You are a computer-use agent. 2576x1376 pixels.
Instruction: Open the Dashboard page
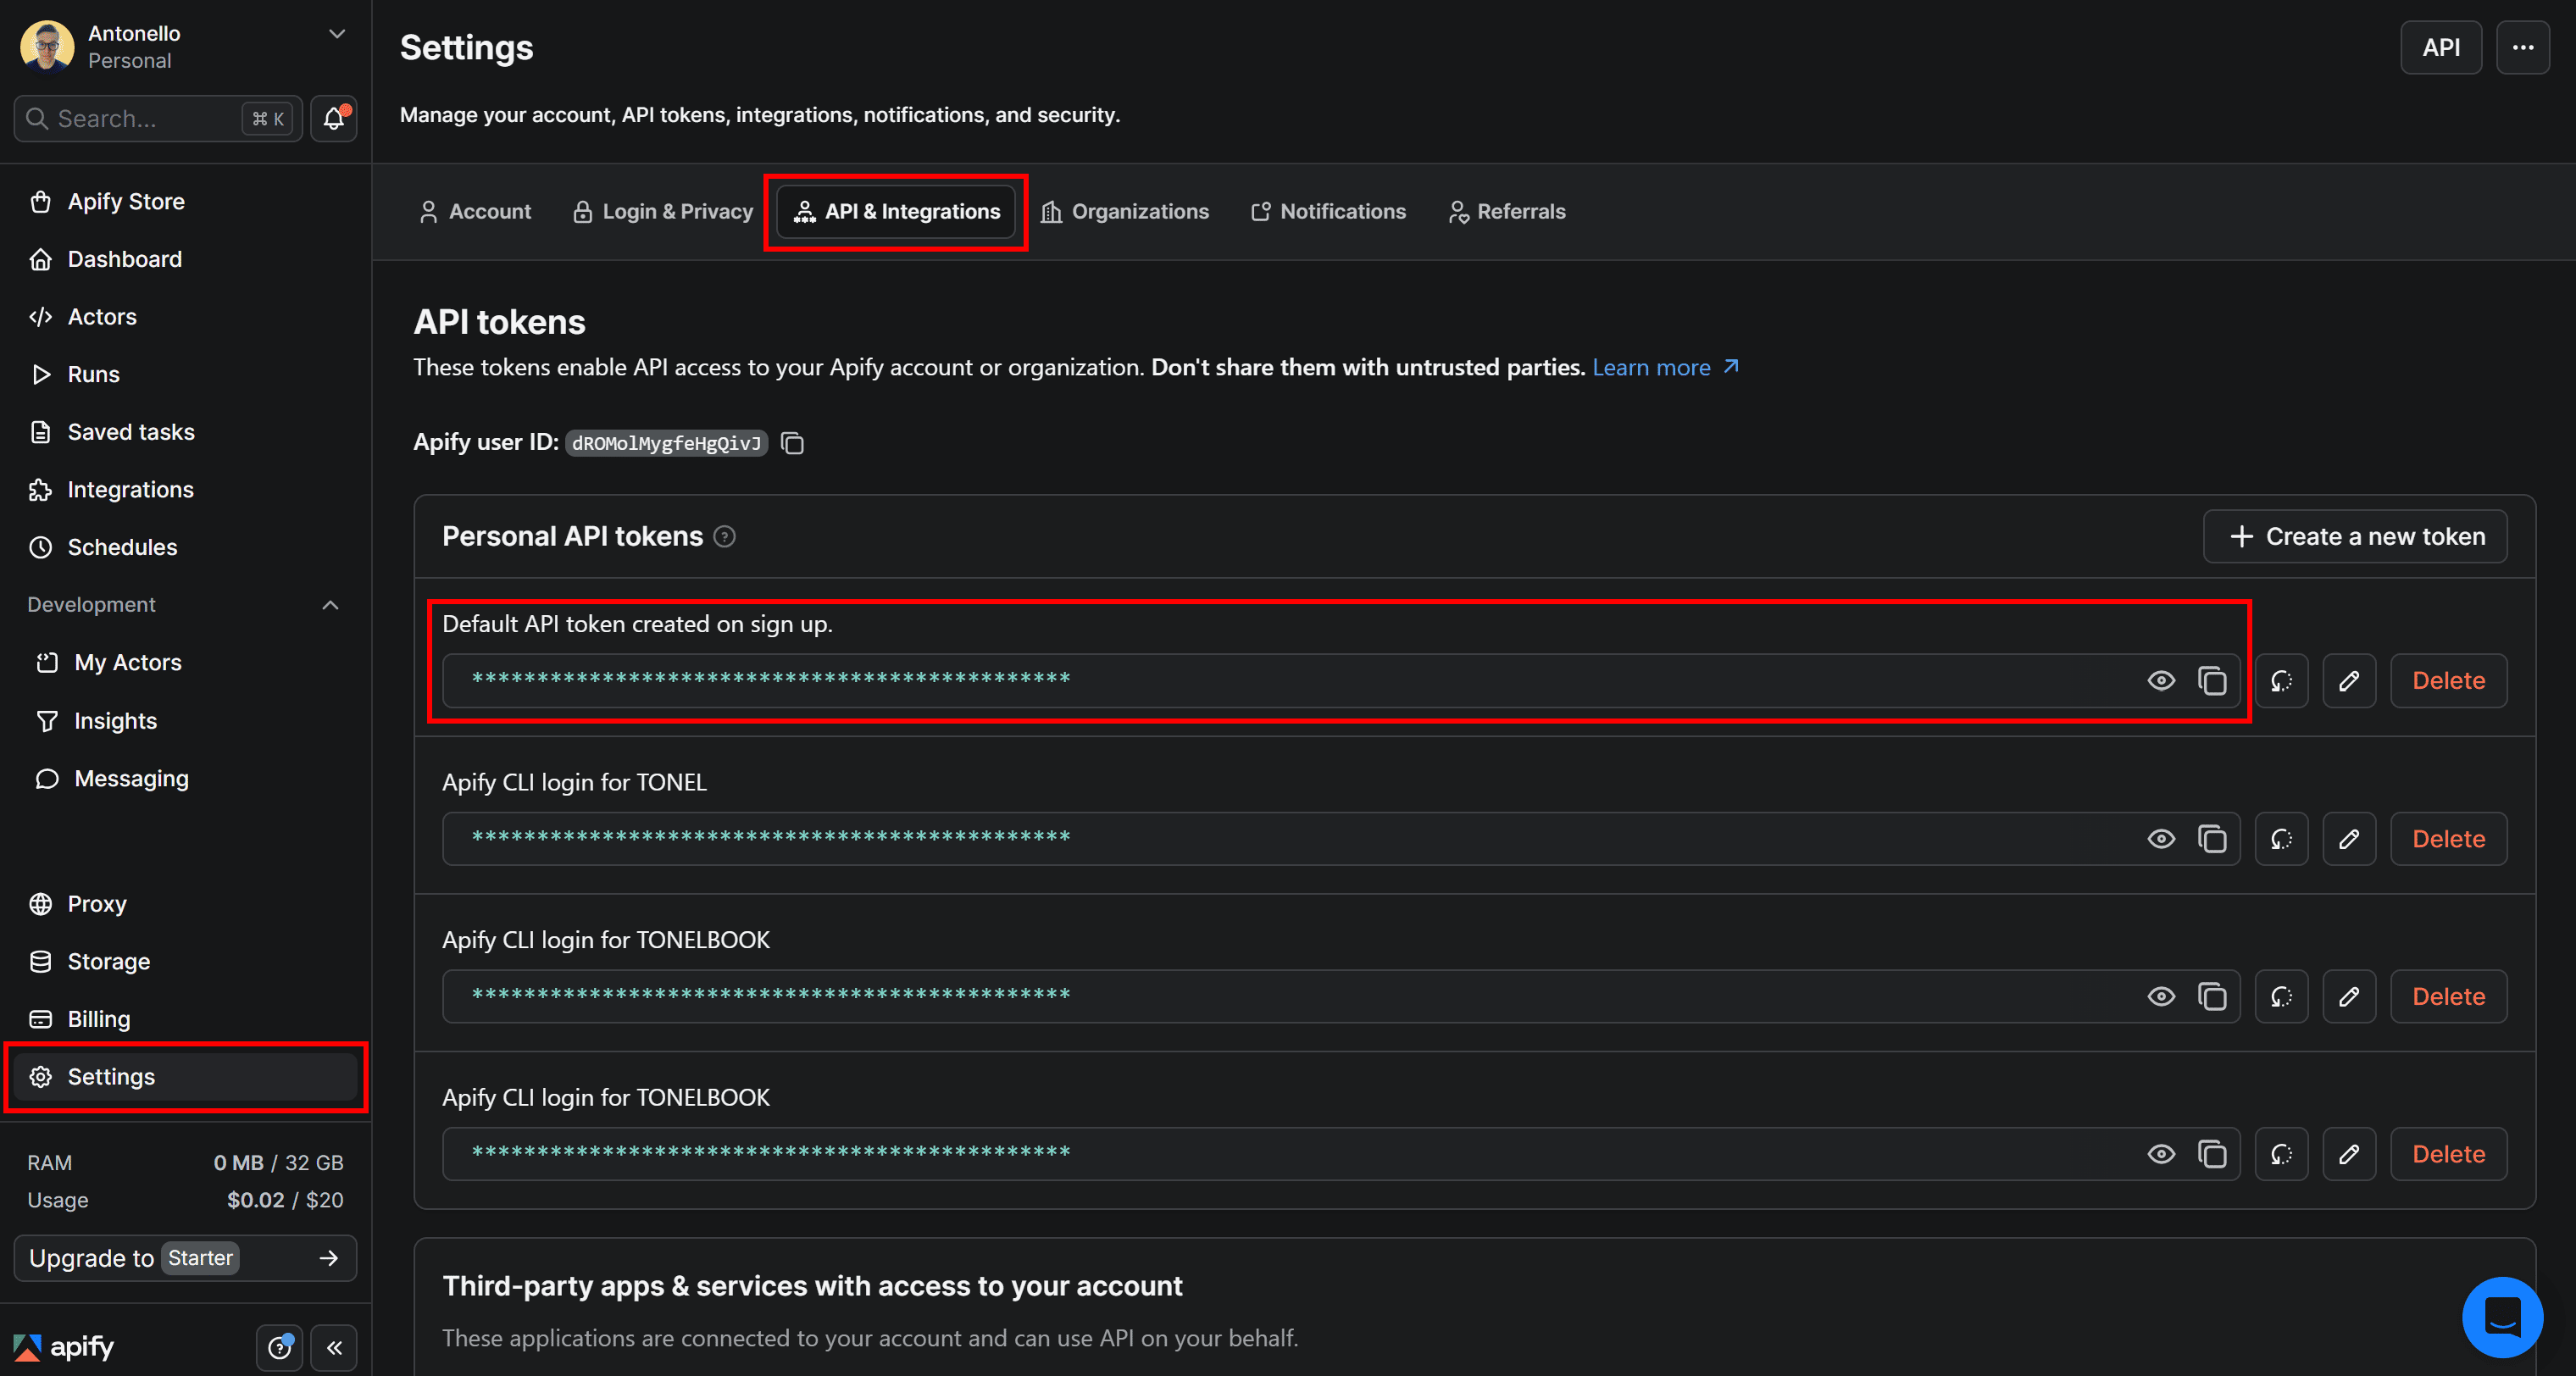click(x=185, y=259)
